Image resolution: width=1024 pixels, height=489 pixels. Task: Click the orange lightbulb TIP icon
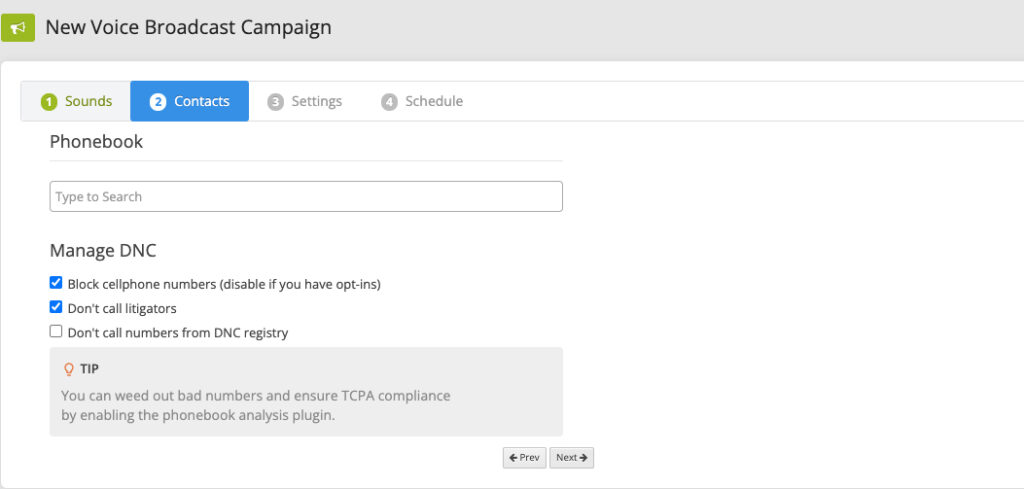(69, 370)
